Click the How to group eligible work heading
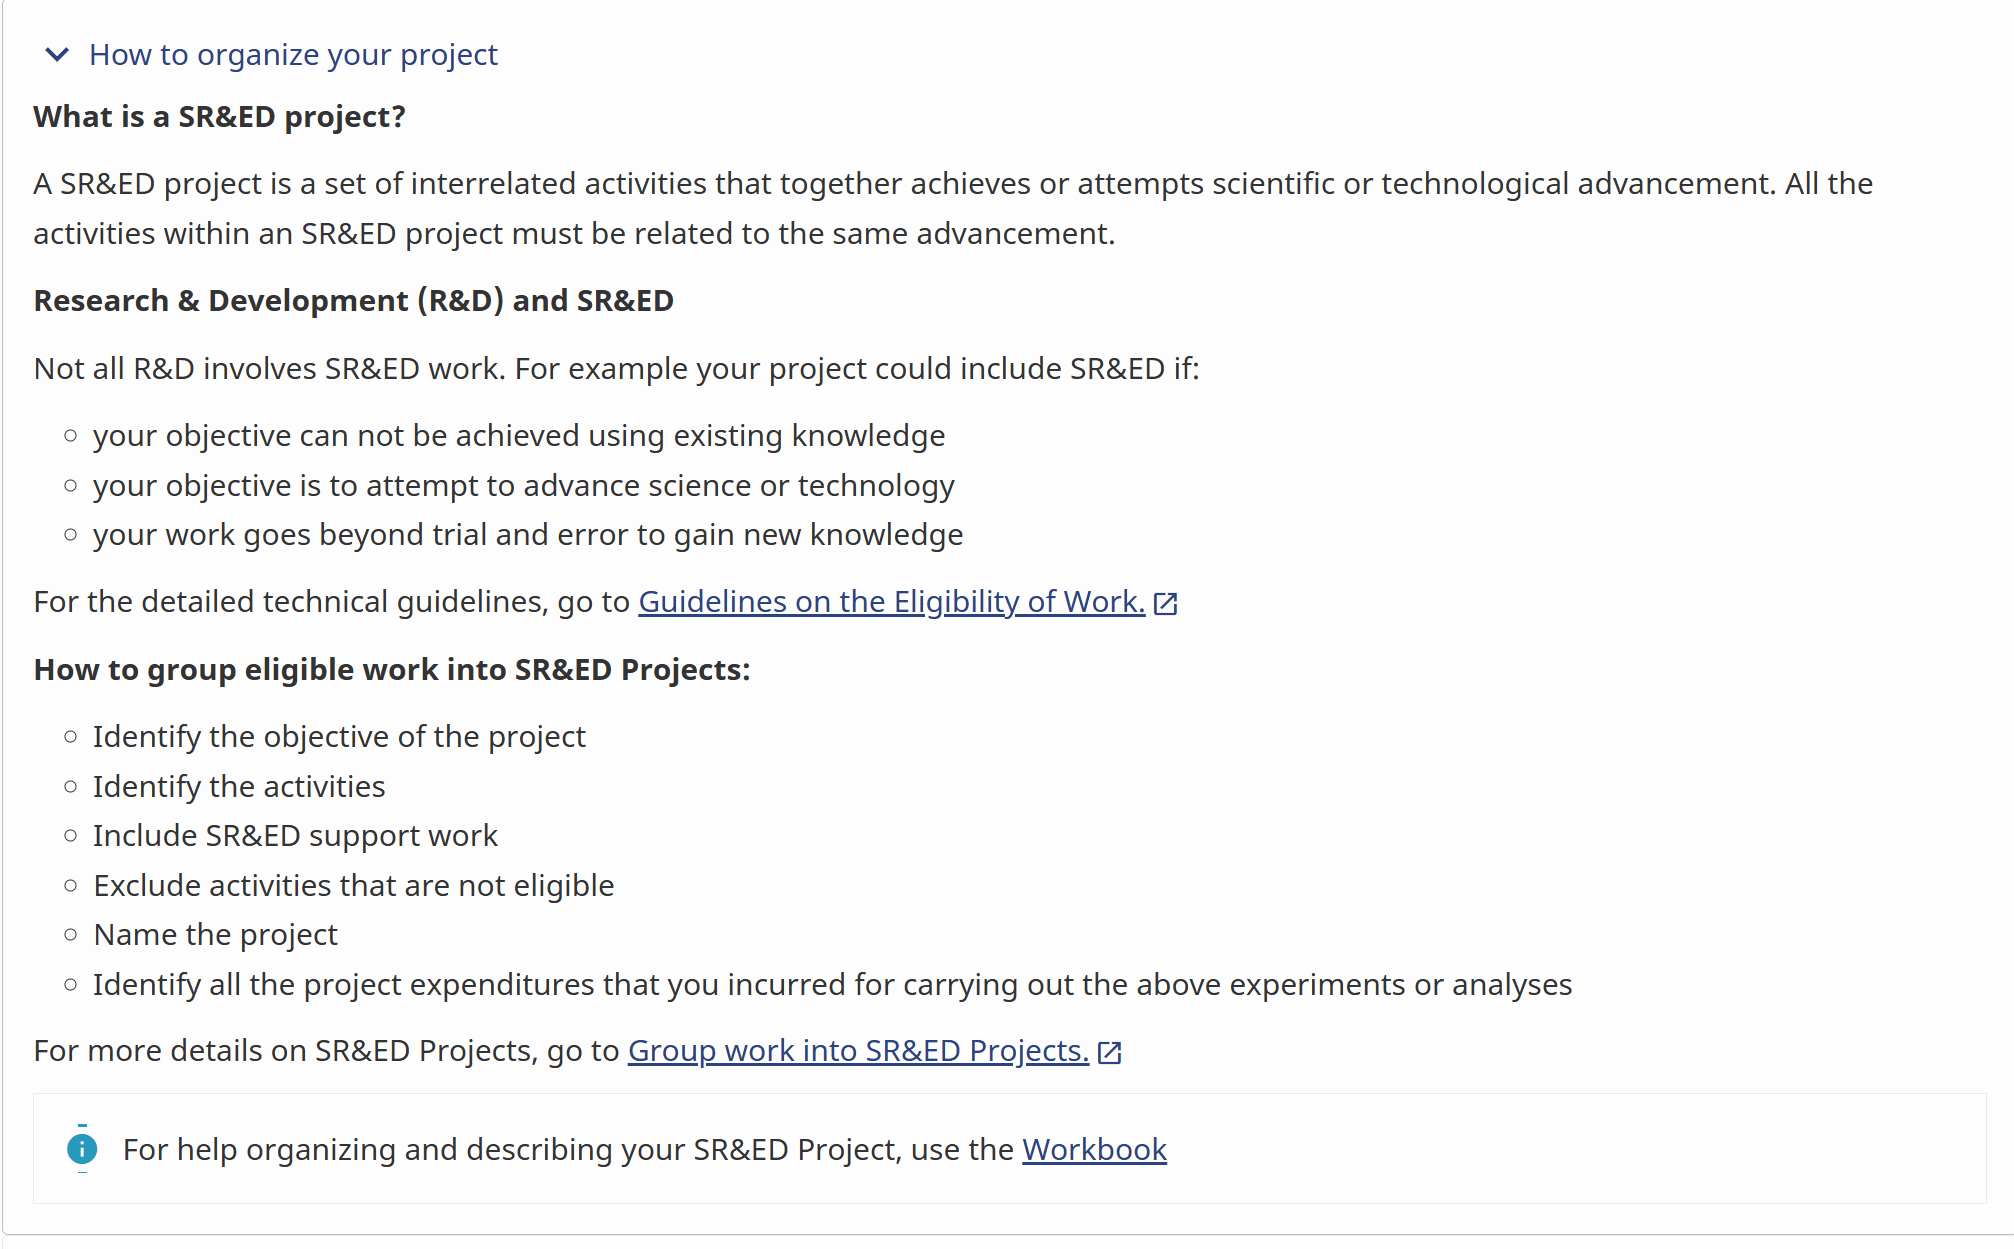The height and width of the screenshot is (1249, 2014). [391, 670]
